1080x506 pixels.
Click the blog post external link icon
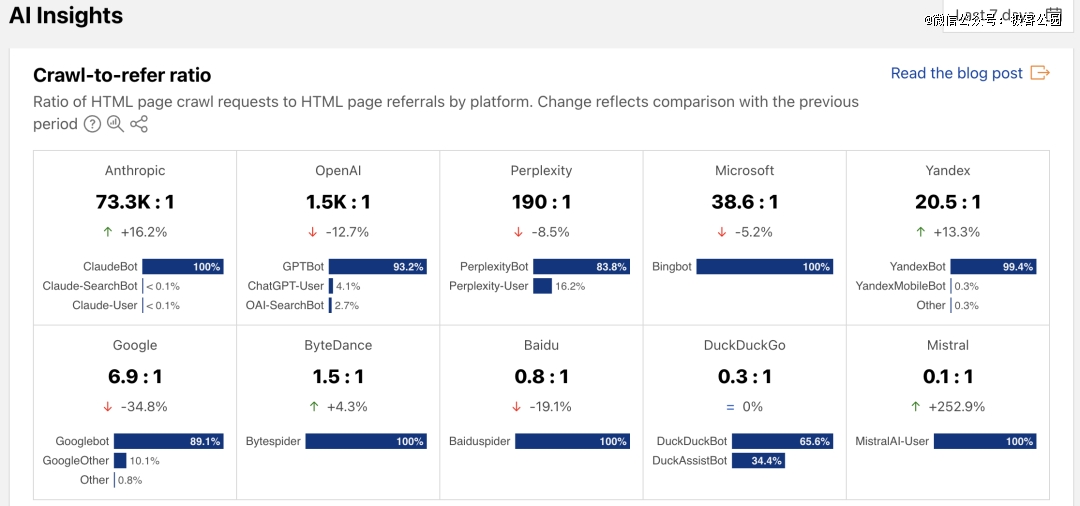(1040, 73)
